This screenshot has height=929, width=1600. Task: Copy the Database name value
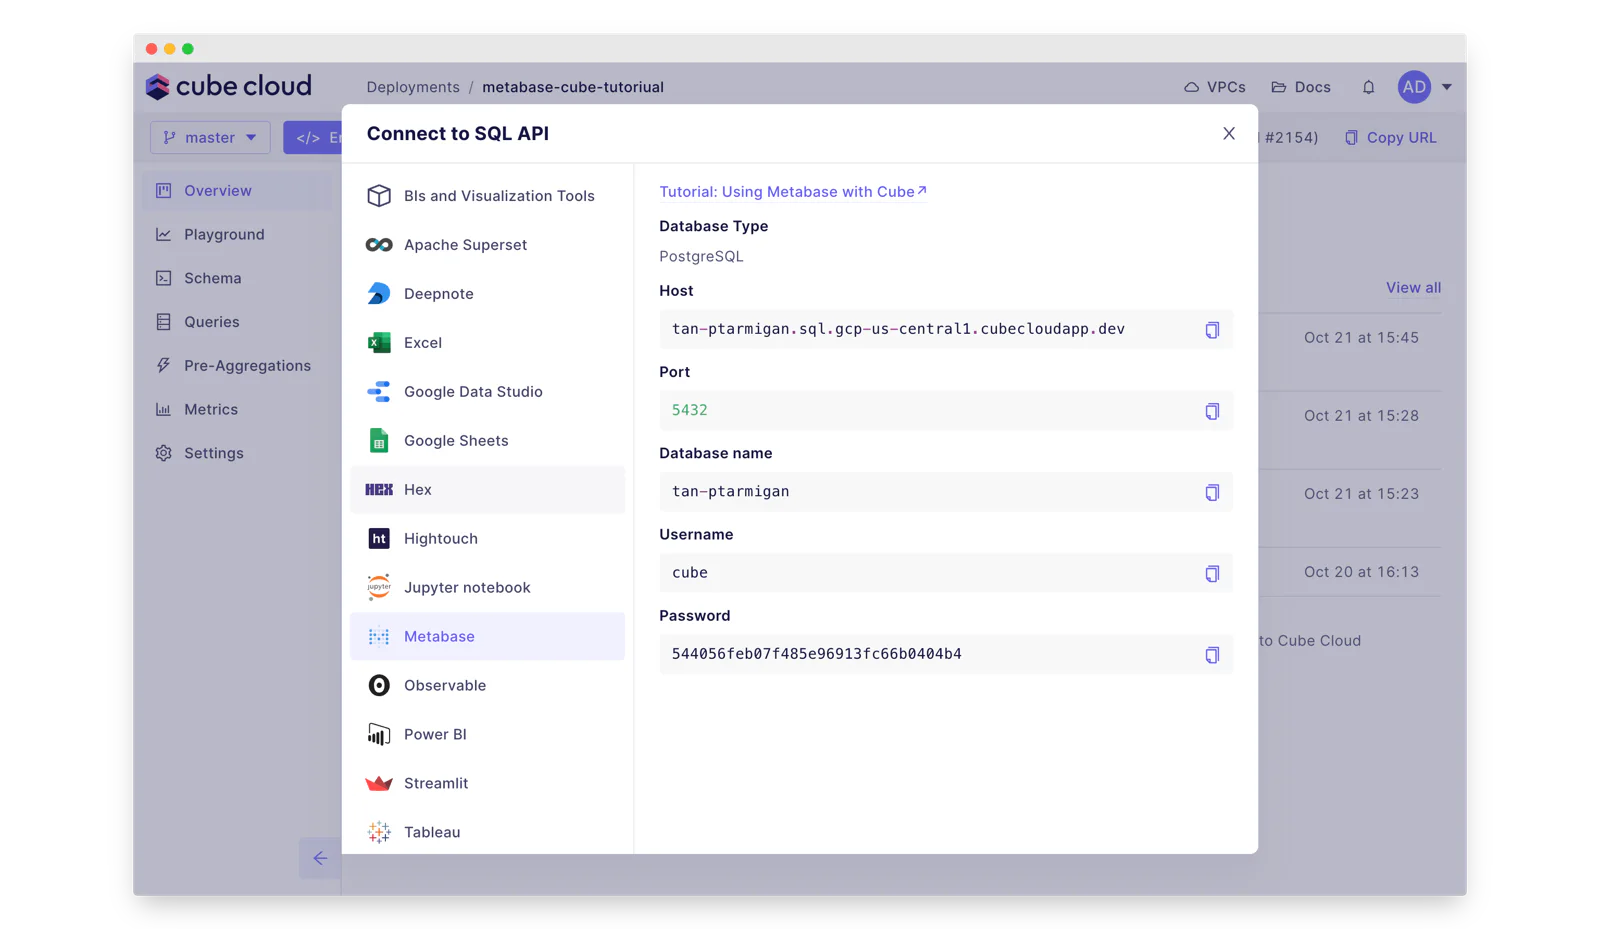(1212, 492)
